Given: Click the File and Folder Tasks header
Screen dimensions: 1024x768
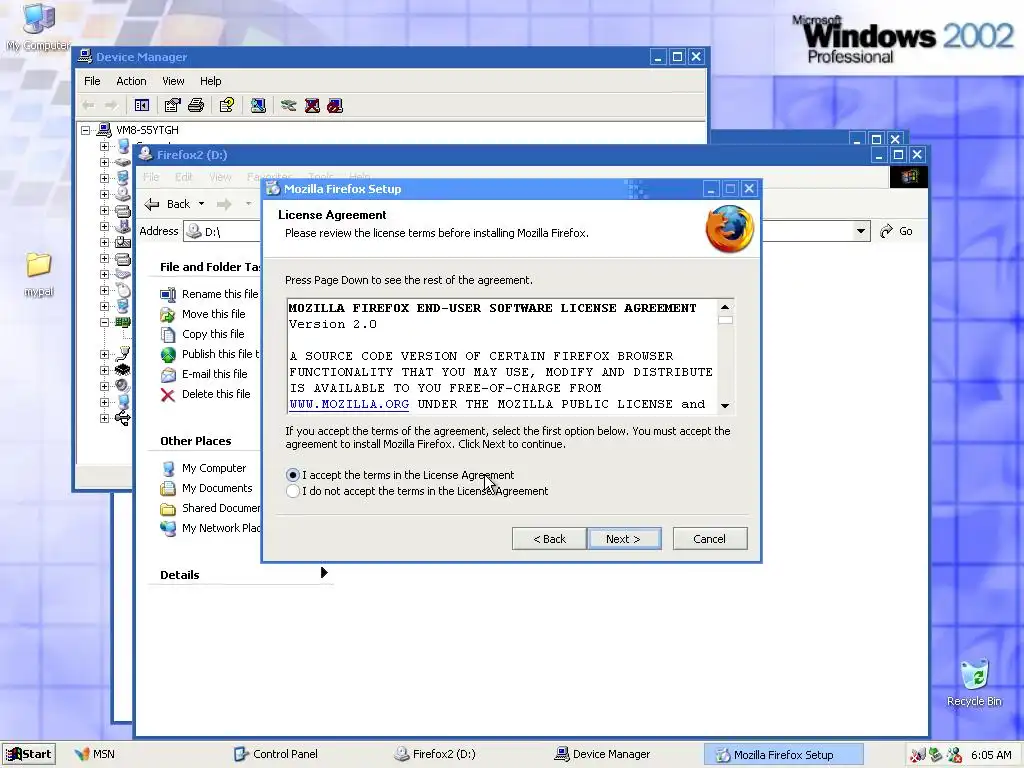Looking at the screenshot, I should pyautogui.click(x=210, y=267).
